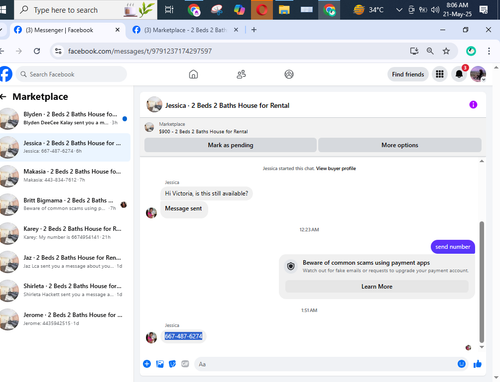The width and height of the screenshot is (500, 382).
Task: Open Blyden conversation in list
Action: point(65,118)
